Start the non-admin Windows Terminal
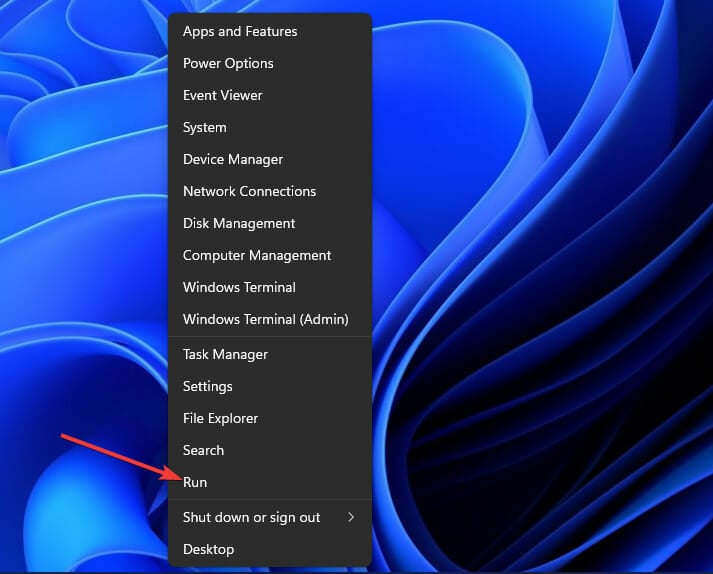Image resolution: width=713 pixels, height=574 pixels. (239, 287)
